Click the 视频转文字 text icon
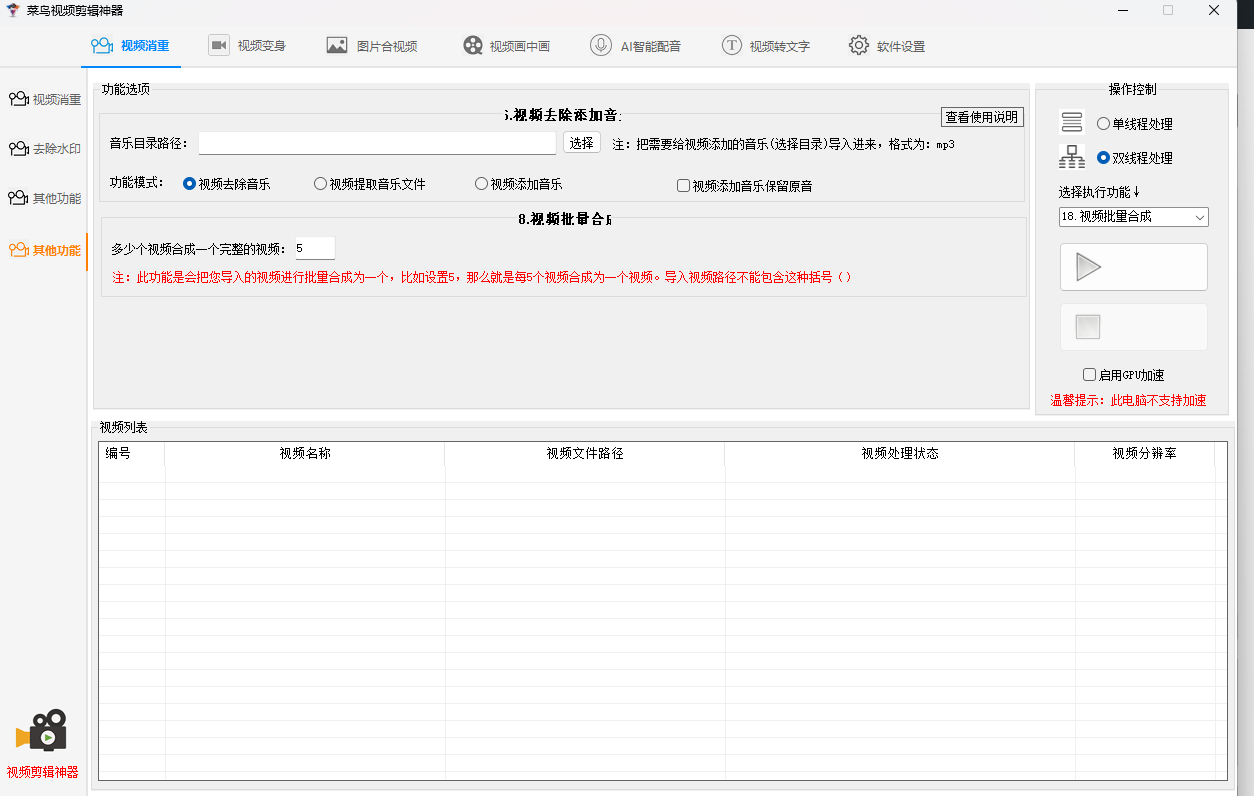Viewport: 1254px width, 796px height. [x=732, y=45]
